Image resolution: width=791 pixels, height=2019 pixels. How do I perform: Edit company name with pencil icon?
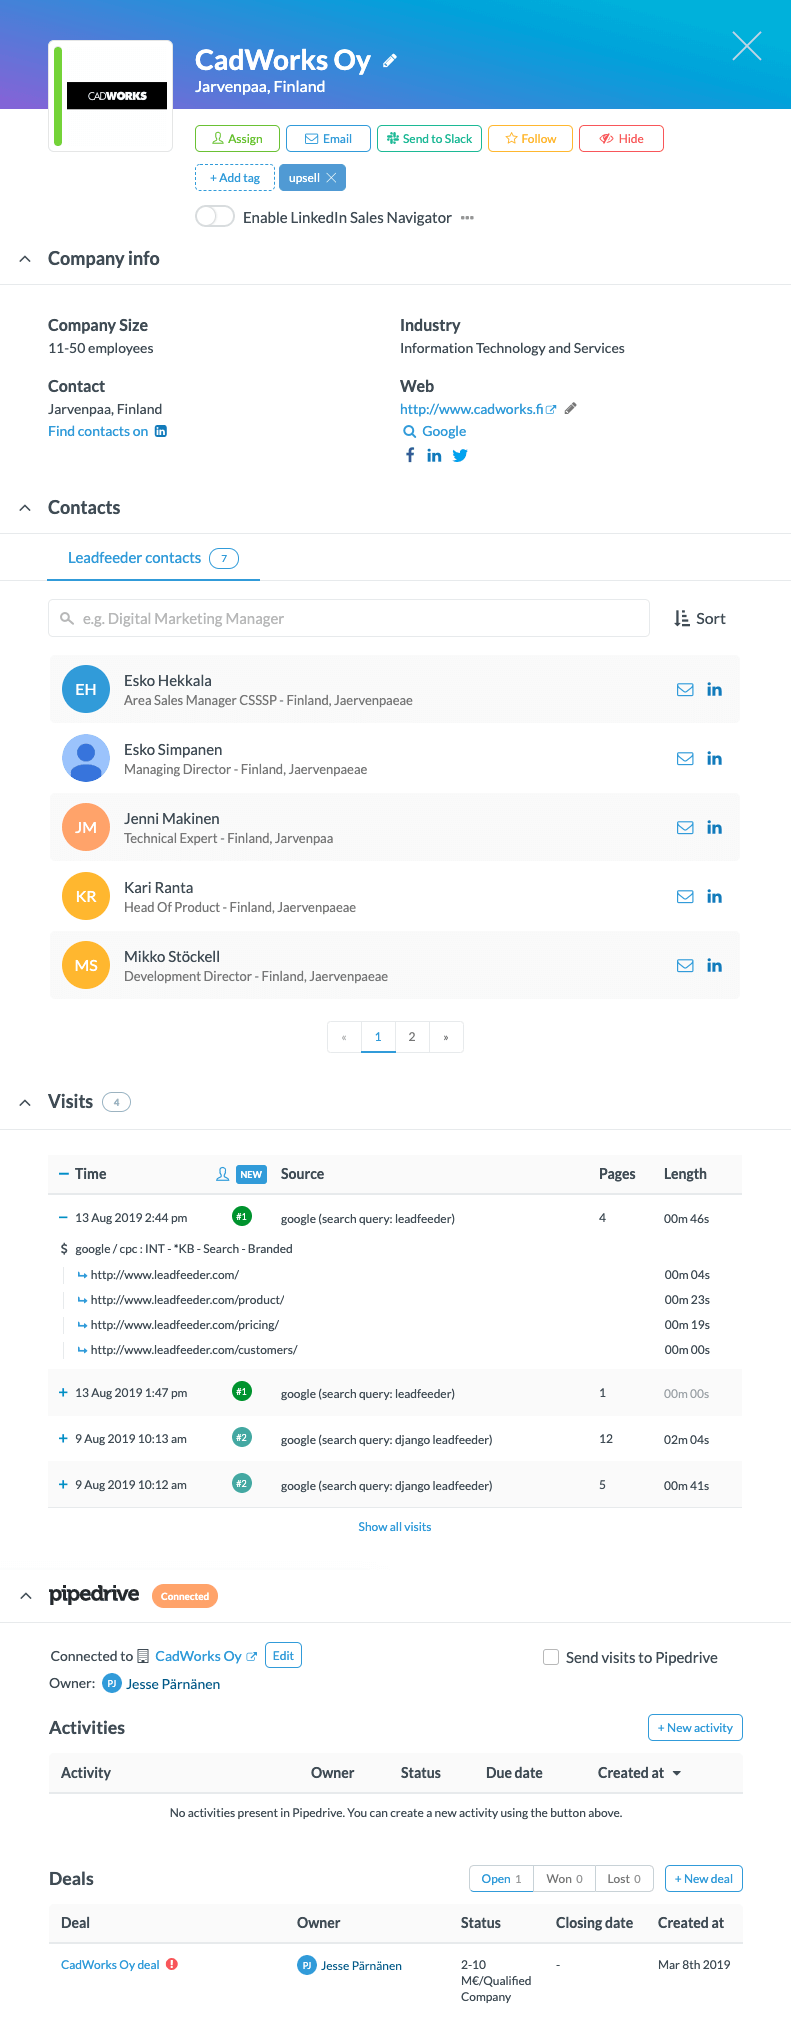(x=390, y=61)
